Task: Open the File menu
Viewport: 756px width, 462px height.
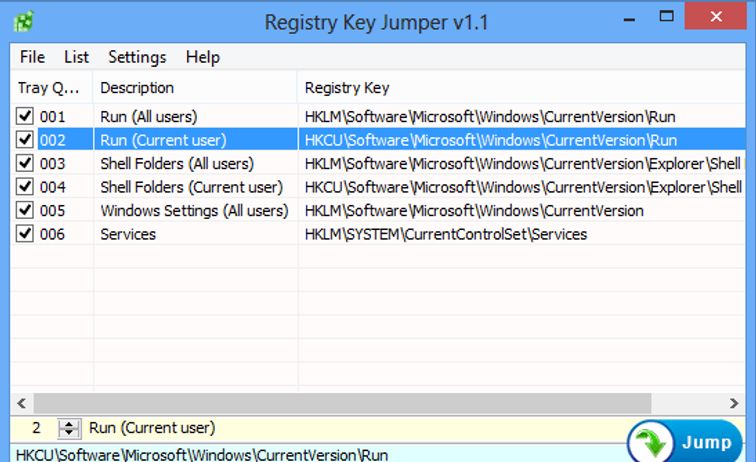Action: pos(32,57)
